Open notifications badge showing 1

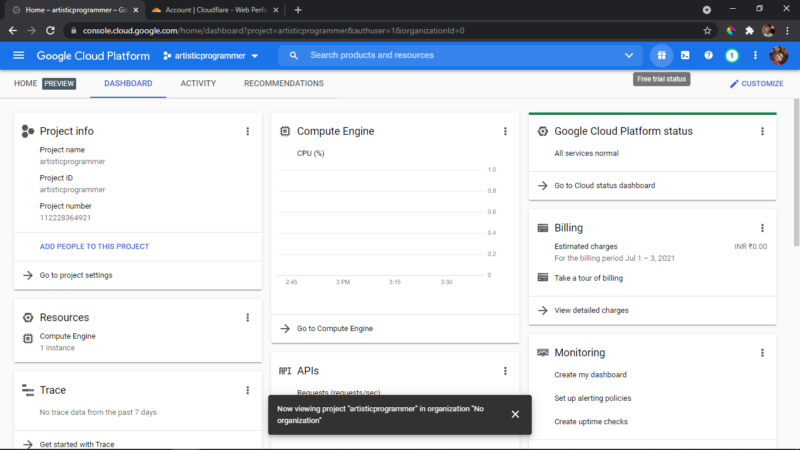pos(732,56)
